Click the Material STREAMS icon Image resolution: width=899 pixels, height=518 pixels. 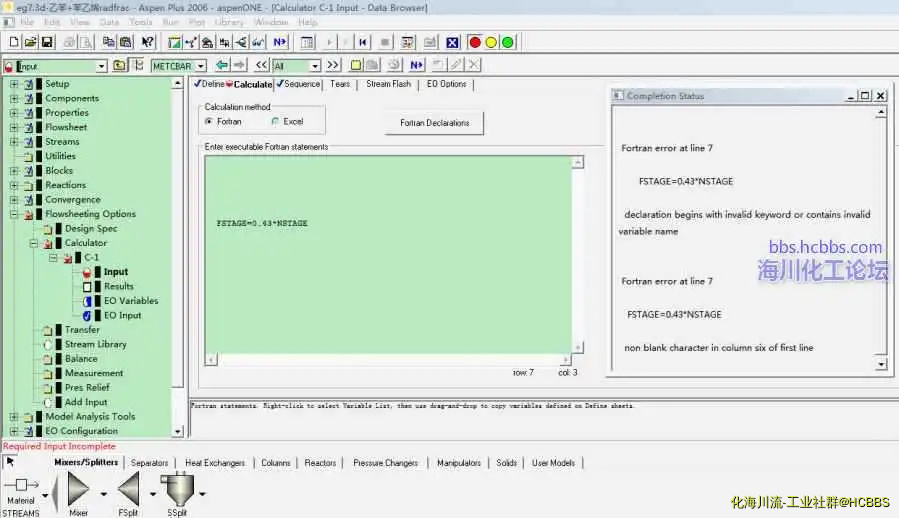tap(20, 485)
